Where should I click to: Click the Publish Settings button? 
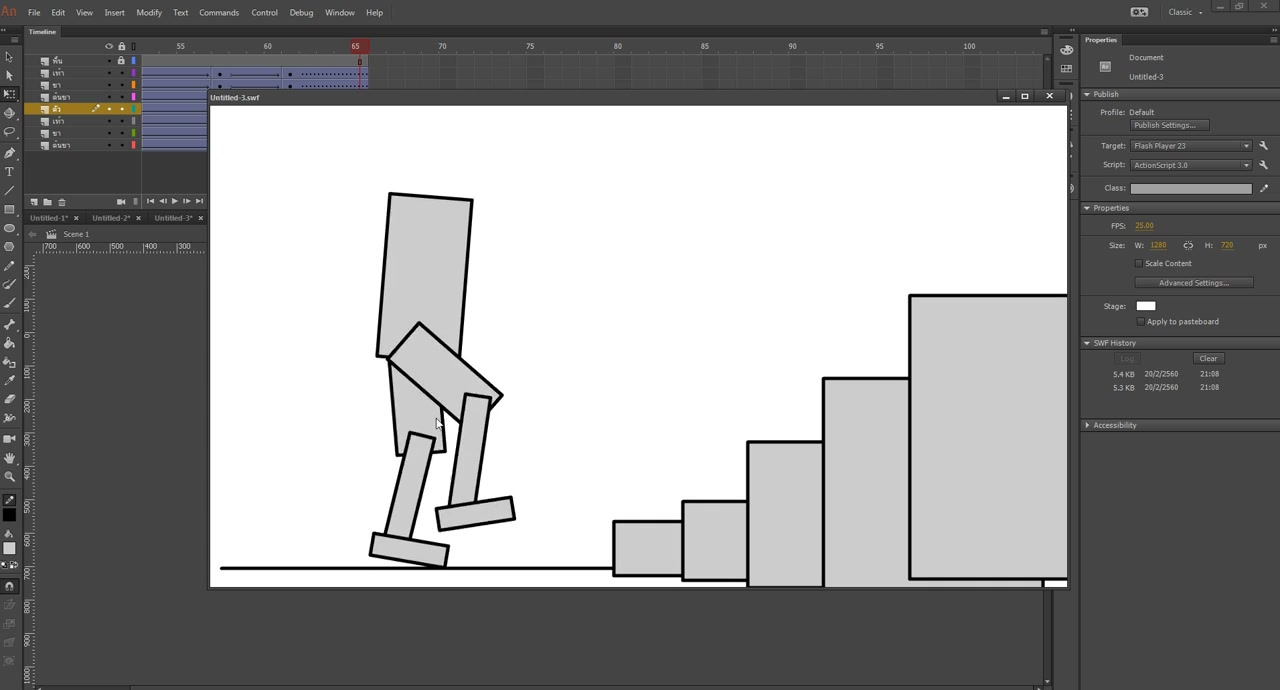[1170, 125]
